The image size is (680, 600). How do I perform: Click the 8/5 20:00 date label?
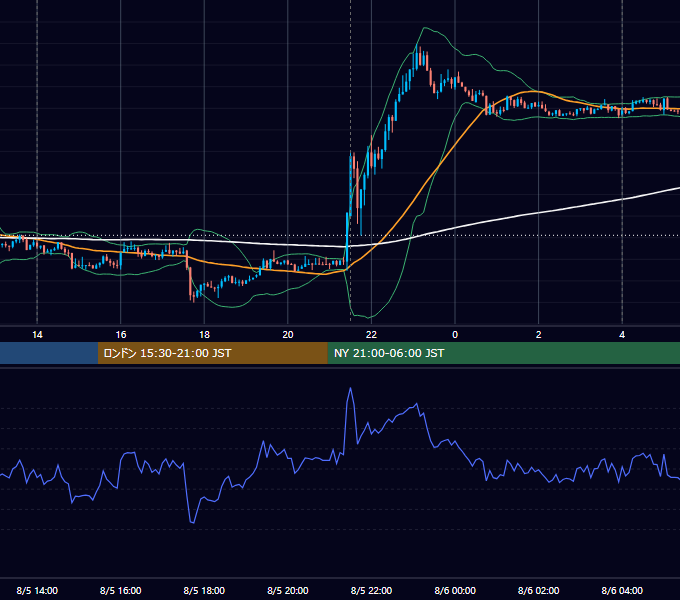tap(288, 590)
